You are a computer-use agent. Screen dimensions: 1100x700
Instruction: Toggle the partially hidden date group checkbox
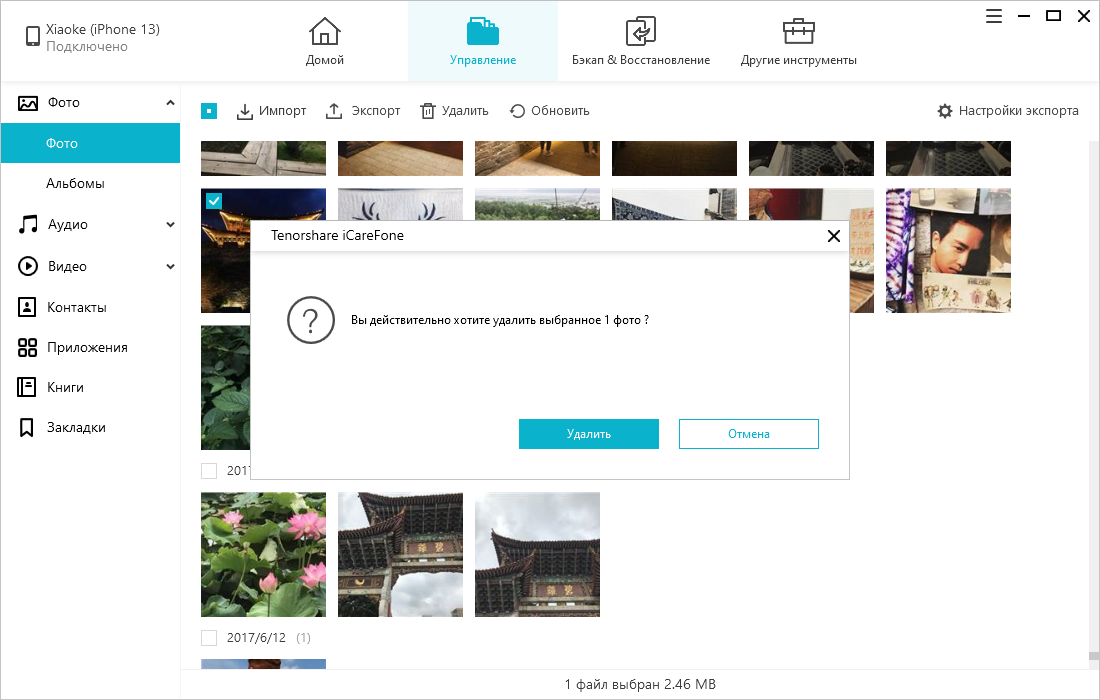point(209,471)
